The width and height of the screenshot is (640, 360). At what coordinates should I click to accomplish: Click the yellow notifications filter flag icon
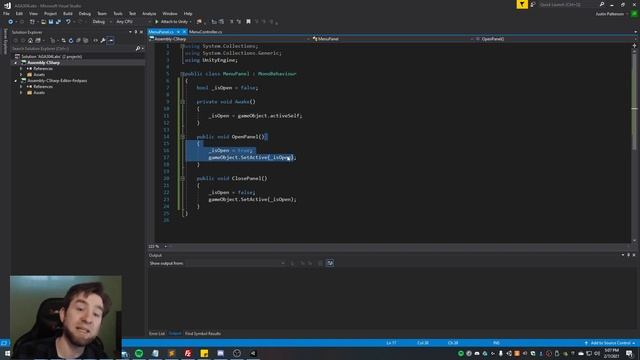[522, 4]
